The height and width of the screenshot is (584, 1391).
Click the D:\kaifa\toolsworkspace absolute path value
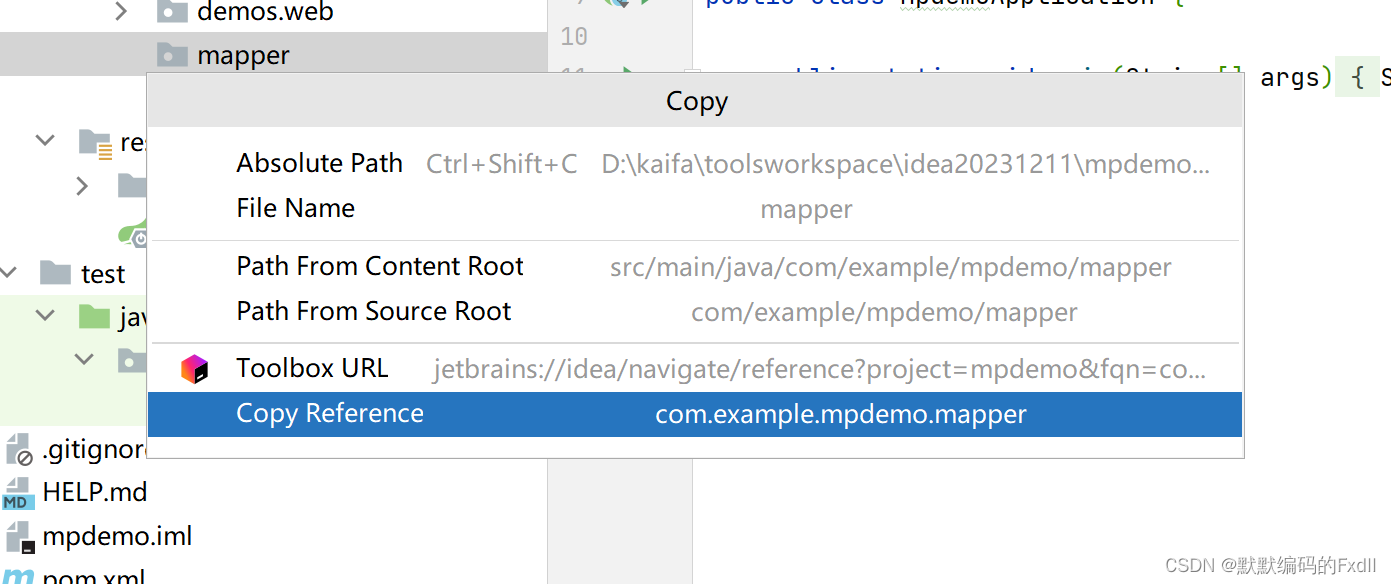(906, 165)
